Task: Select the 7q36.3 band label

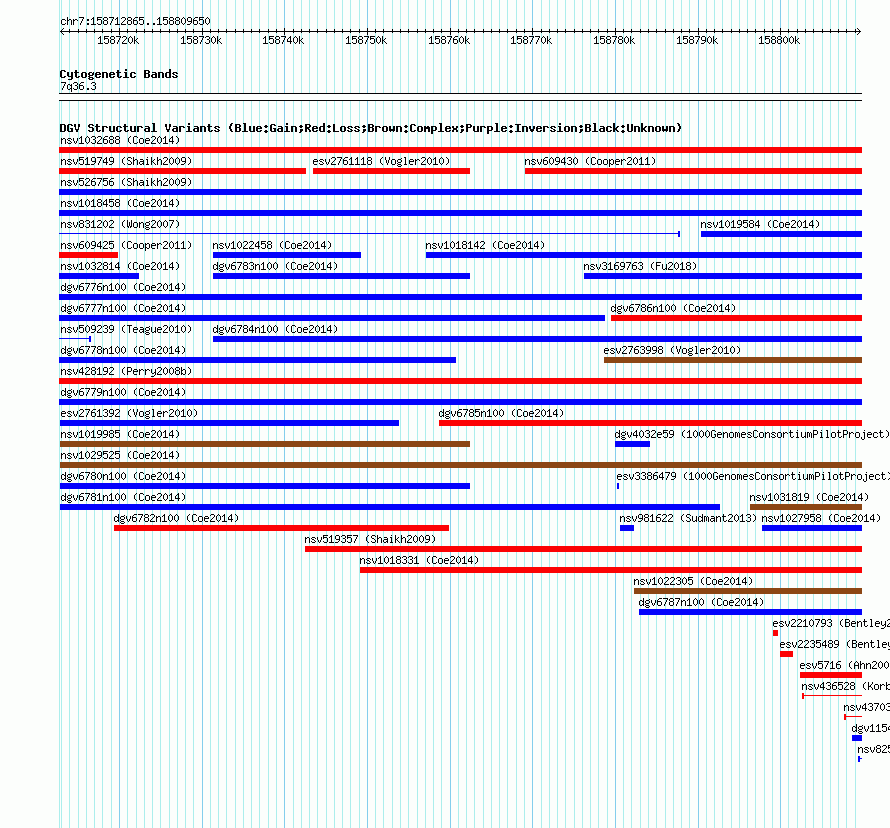Action: coord(78,86)
